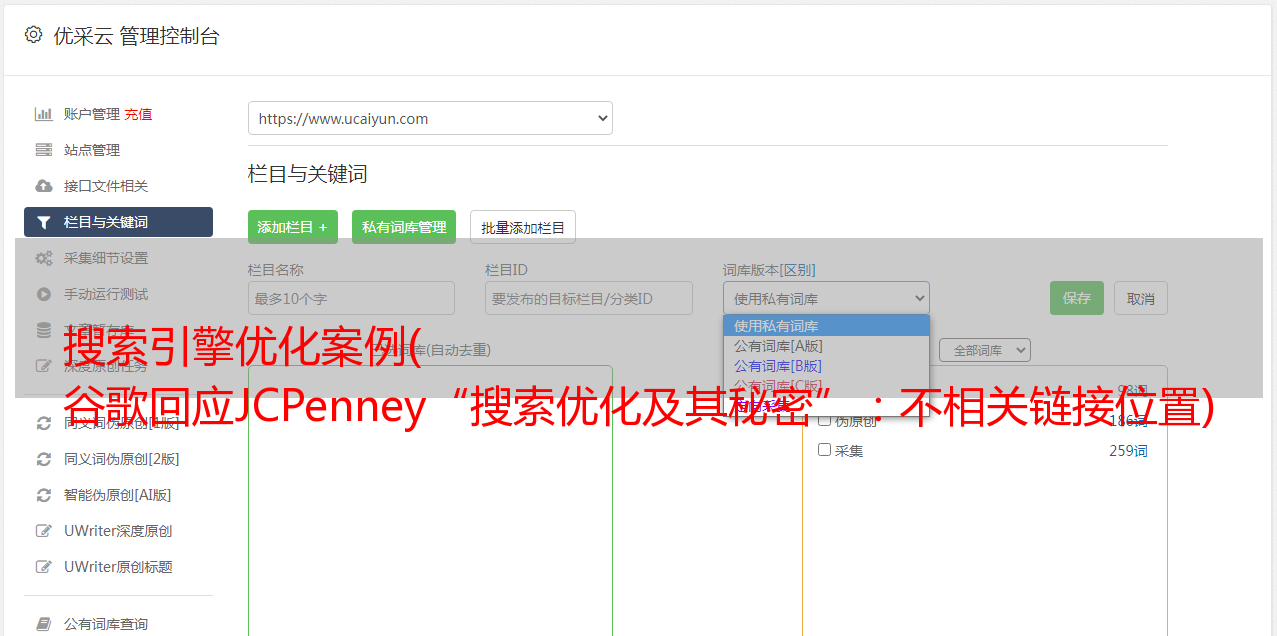Click the 栏目与关键词 page heading
This screenshot has width=1277, height=636.
click(x=308, y=174)
